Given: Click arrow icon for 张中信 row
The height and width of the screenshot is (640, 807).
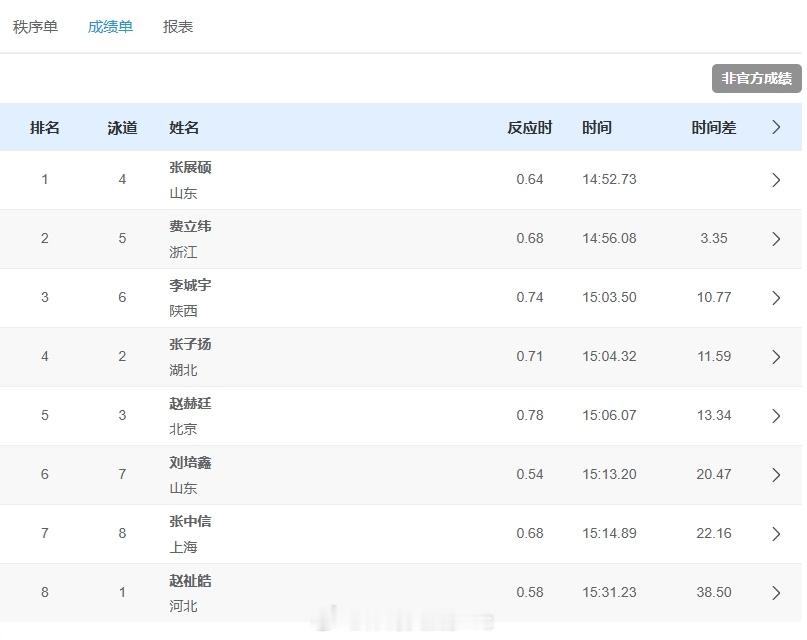Looking at the screenshot, I should [x=776, y=534].
